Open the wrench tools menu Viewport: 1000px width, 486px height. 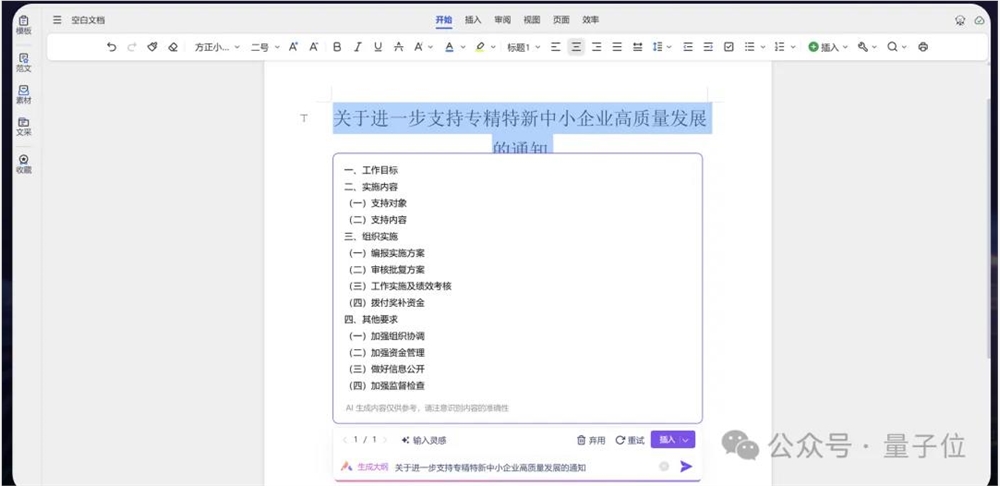coord(867,47)
